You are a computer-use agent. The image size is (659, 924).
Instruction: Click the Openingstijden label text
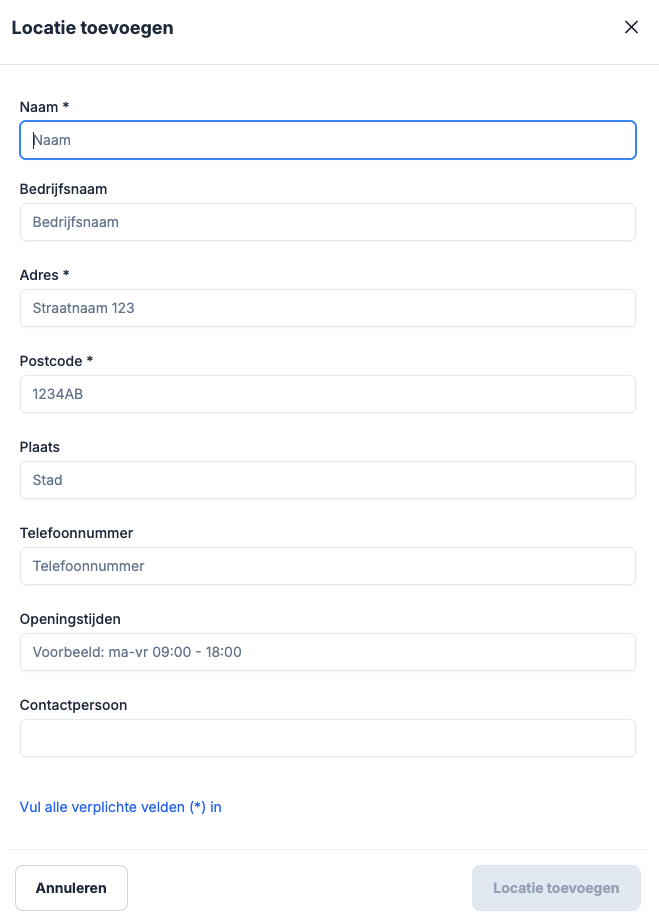click(70, 618)
